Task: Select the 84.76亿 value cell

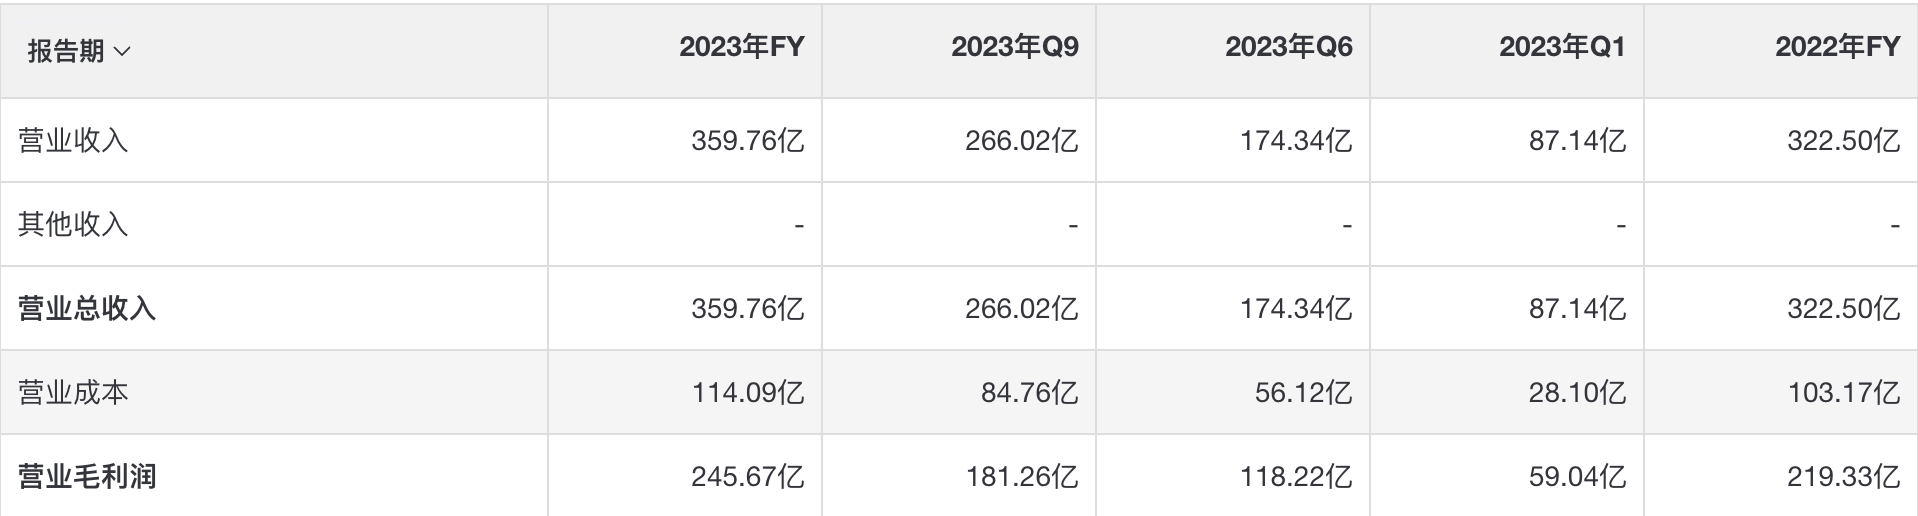Action: pyautogui.click(x=1029, y=392)
